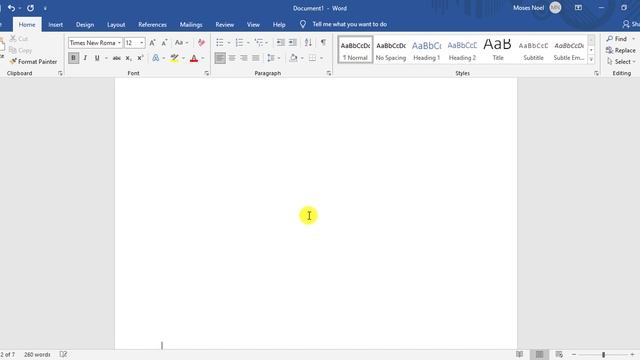This screenshot has width=640, height=360.
Task: Apply the No Spacing style
Action: [x=391, y=50]
